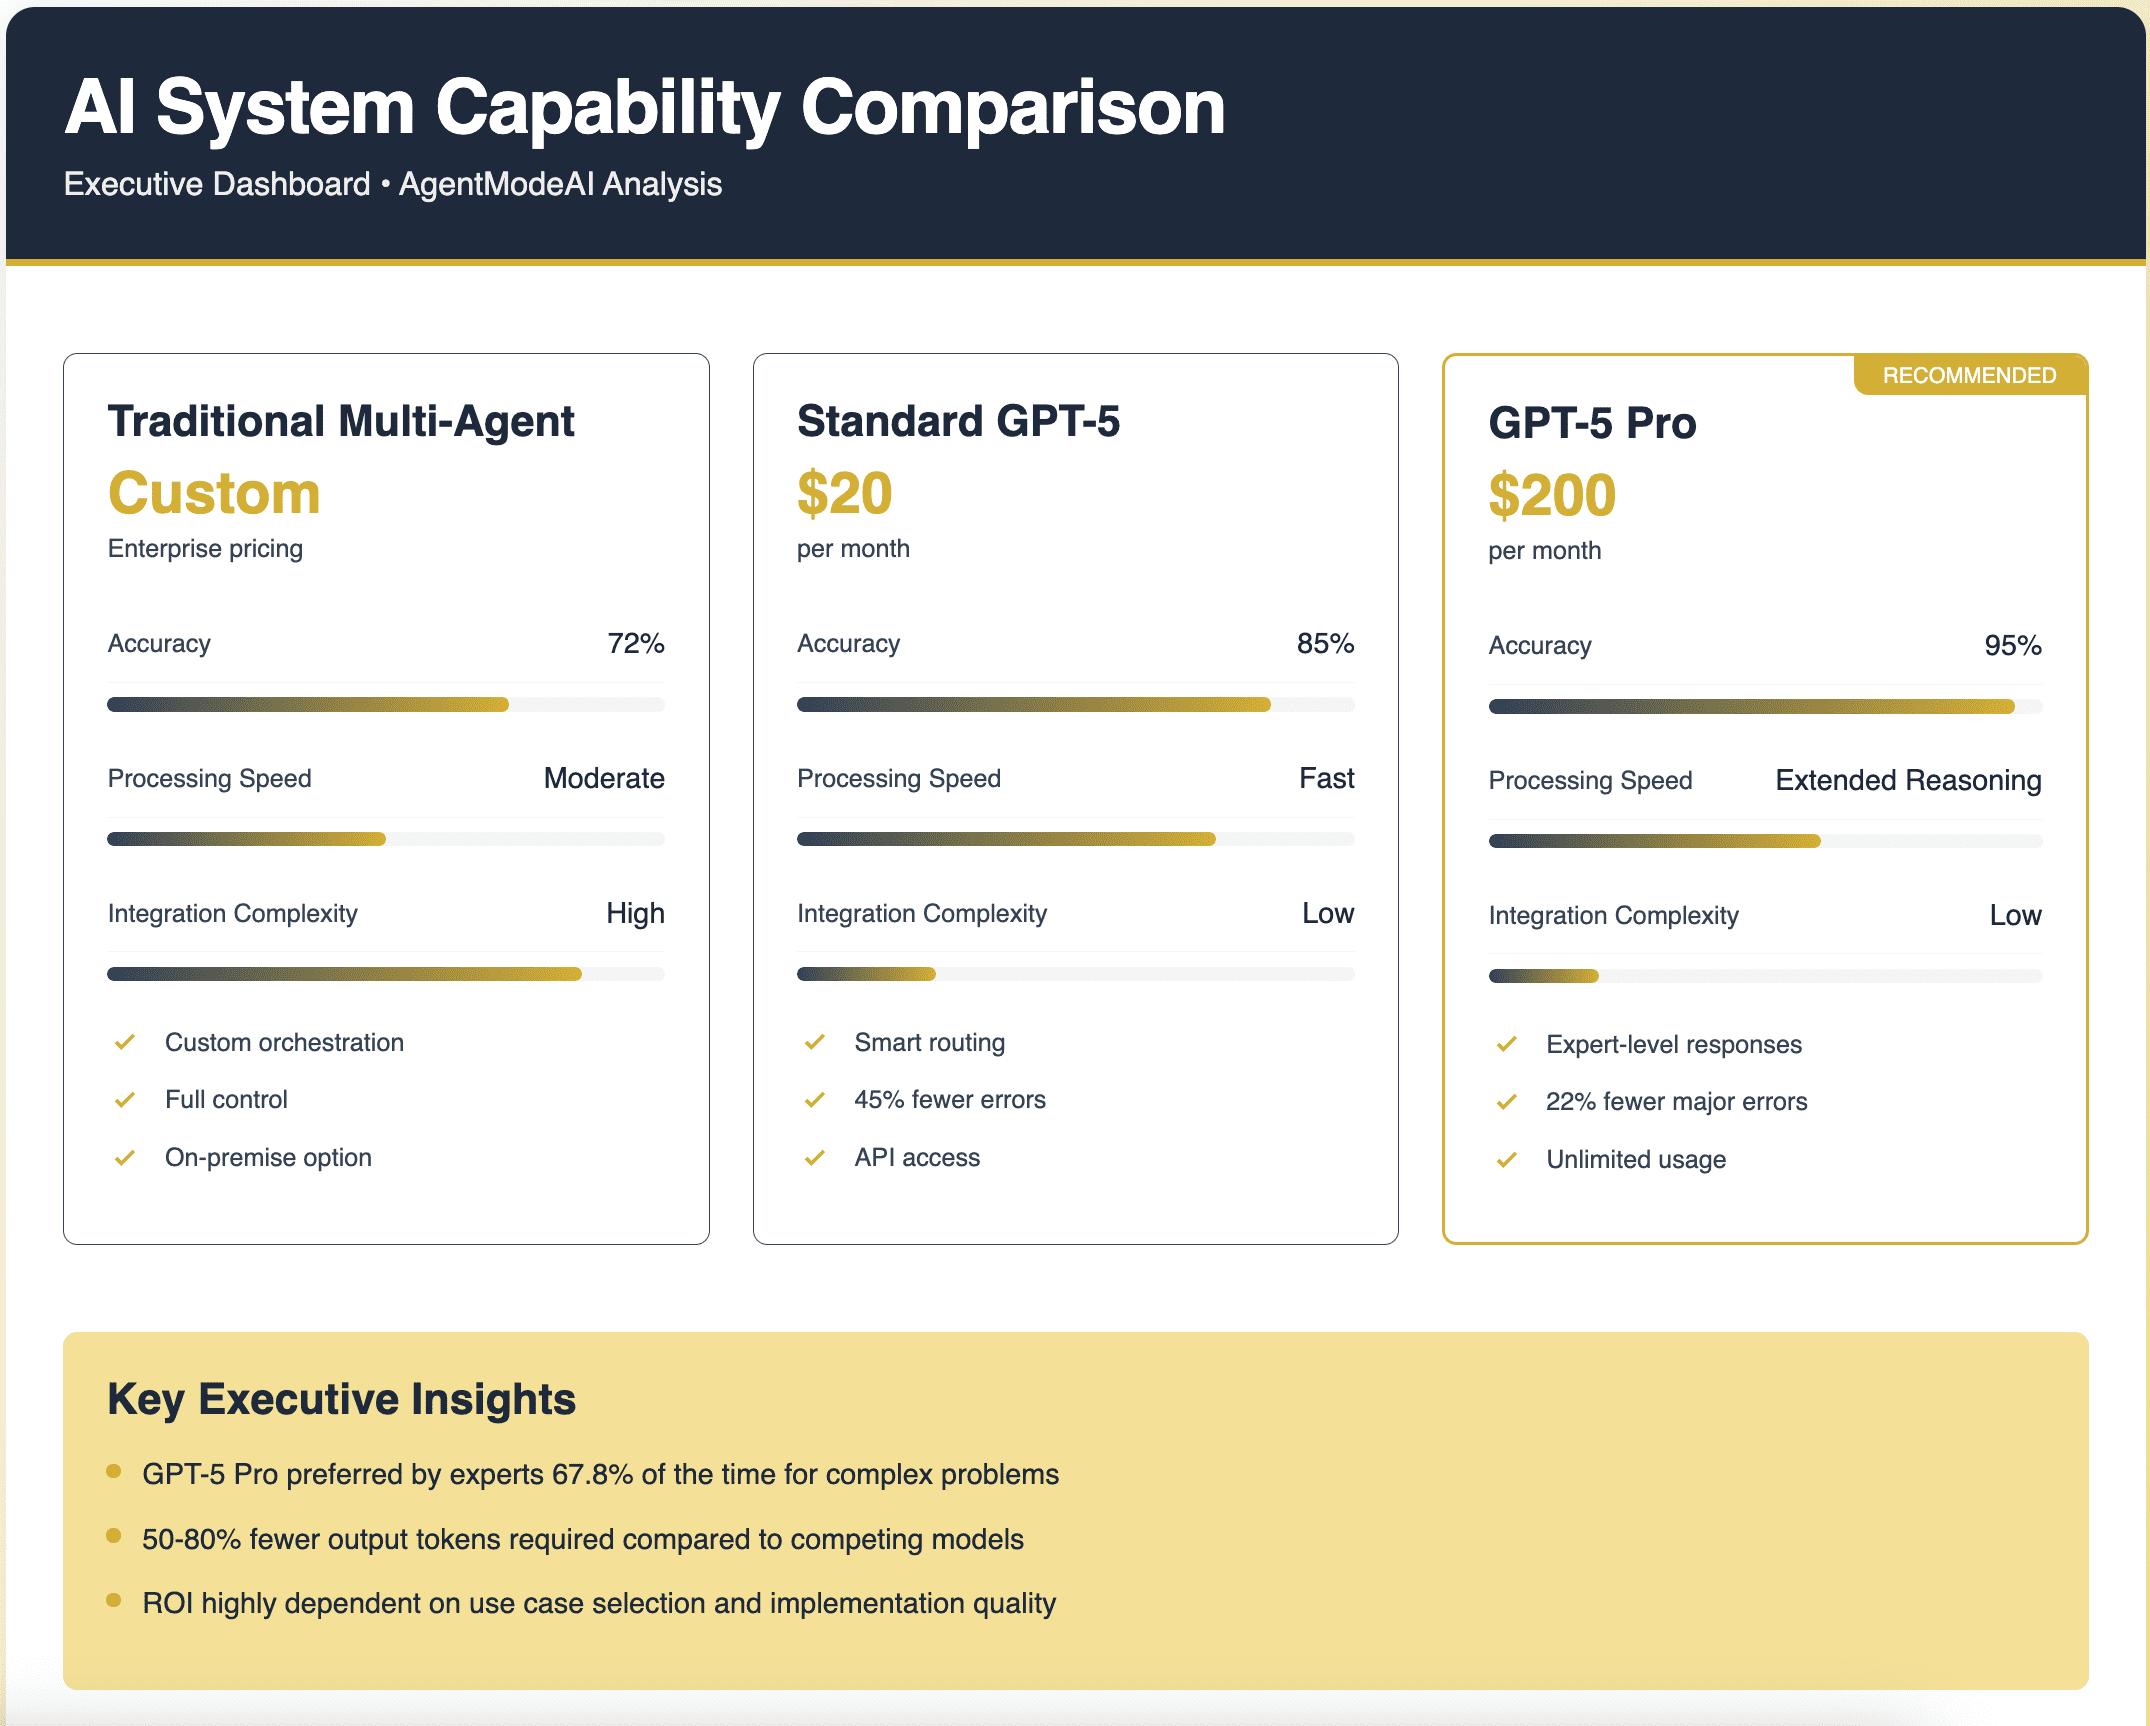Click the Unlimited usage feature text
Viewport: 2150px width, 1726px height.
pyautogui.click(x=1636, y=1160)
